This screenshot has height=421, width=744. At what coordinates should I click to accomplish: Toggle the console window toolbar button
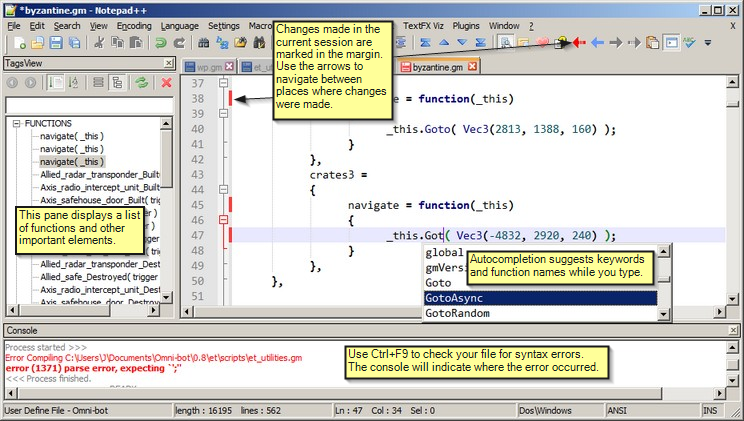(671, 43)
